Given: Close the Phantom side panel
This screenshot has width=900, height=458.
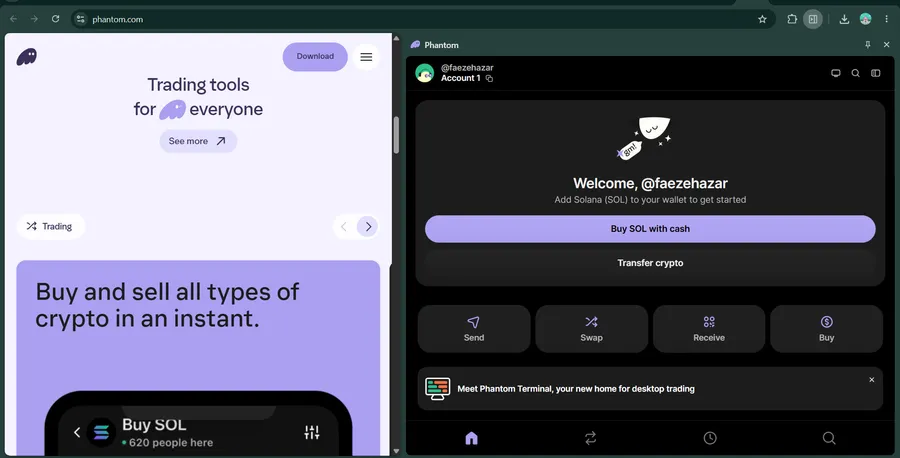Looking at the screenshot, I should click(x=886, y=45).
